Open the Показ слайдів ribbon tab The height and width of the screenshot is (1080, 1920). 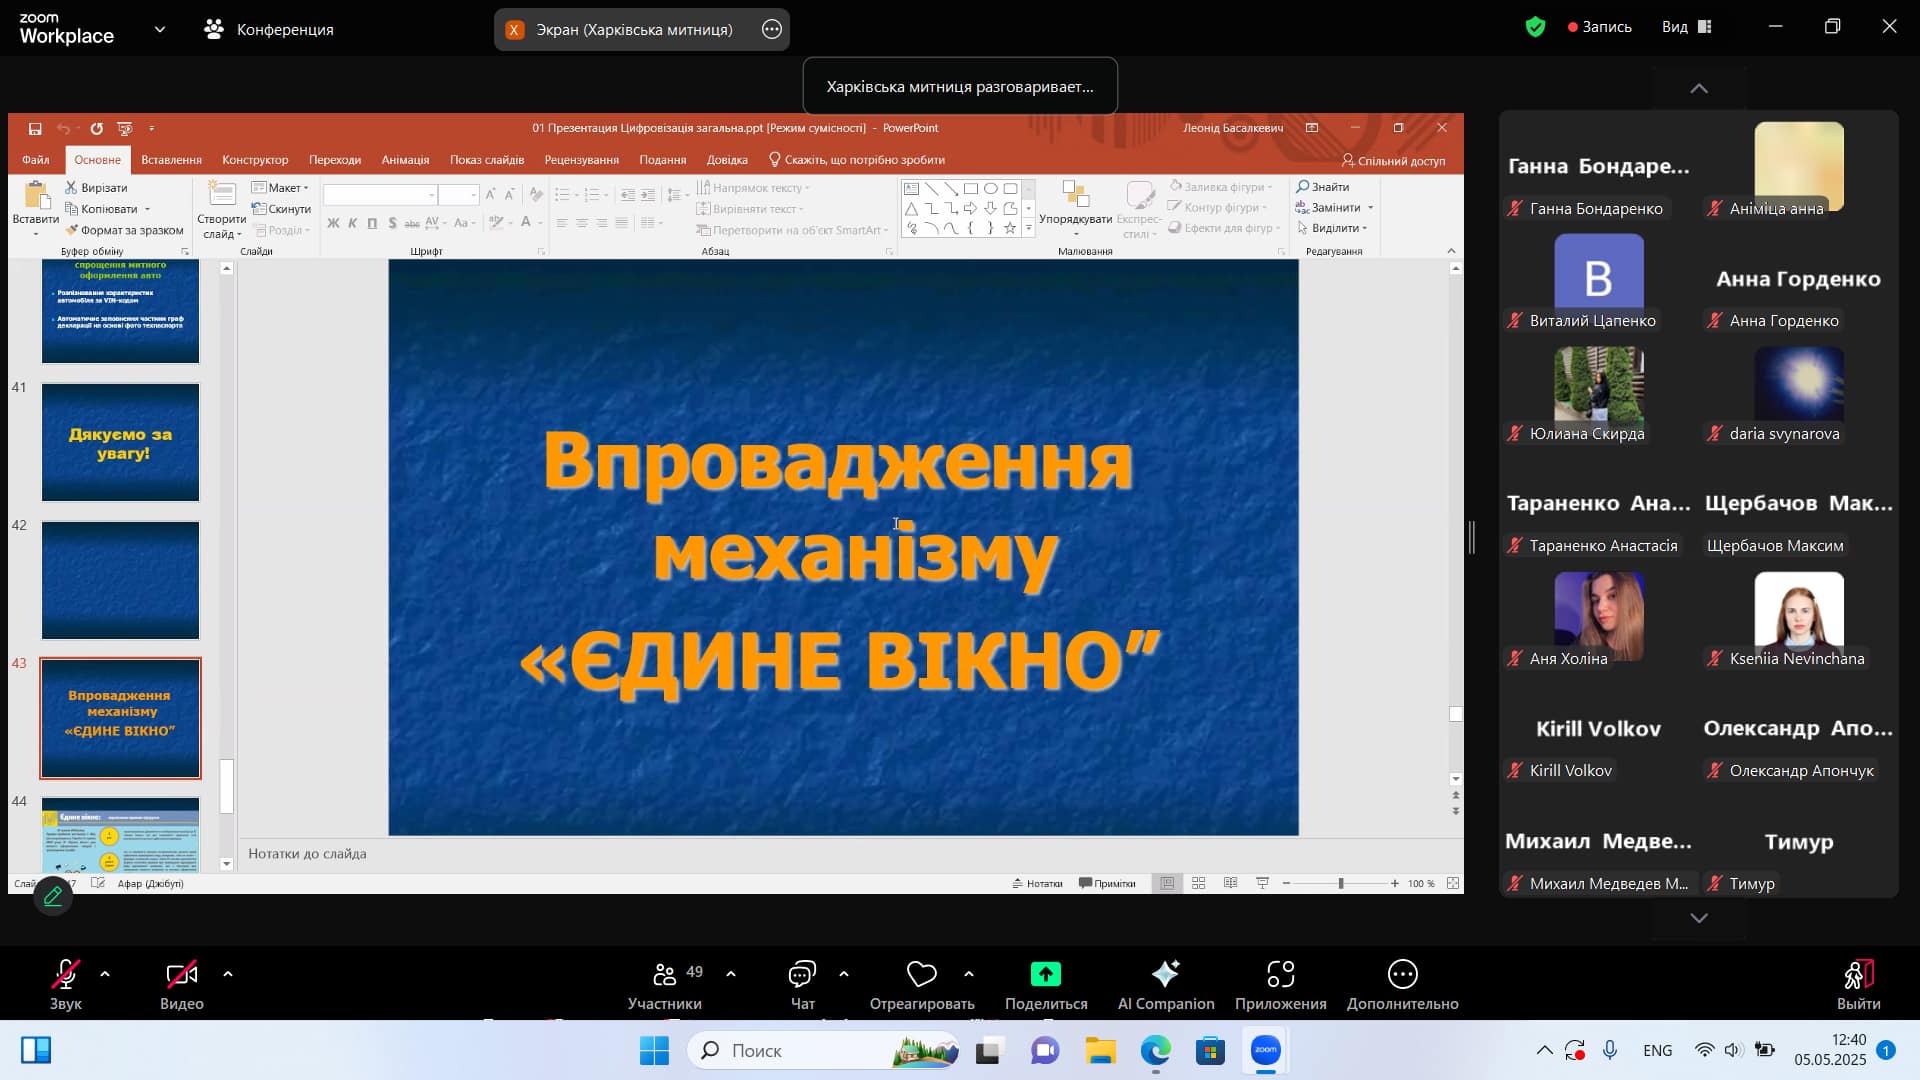pos(487,160)
